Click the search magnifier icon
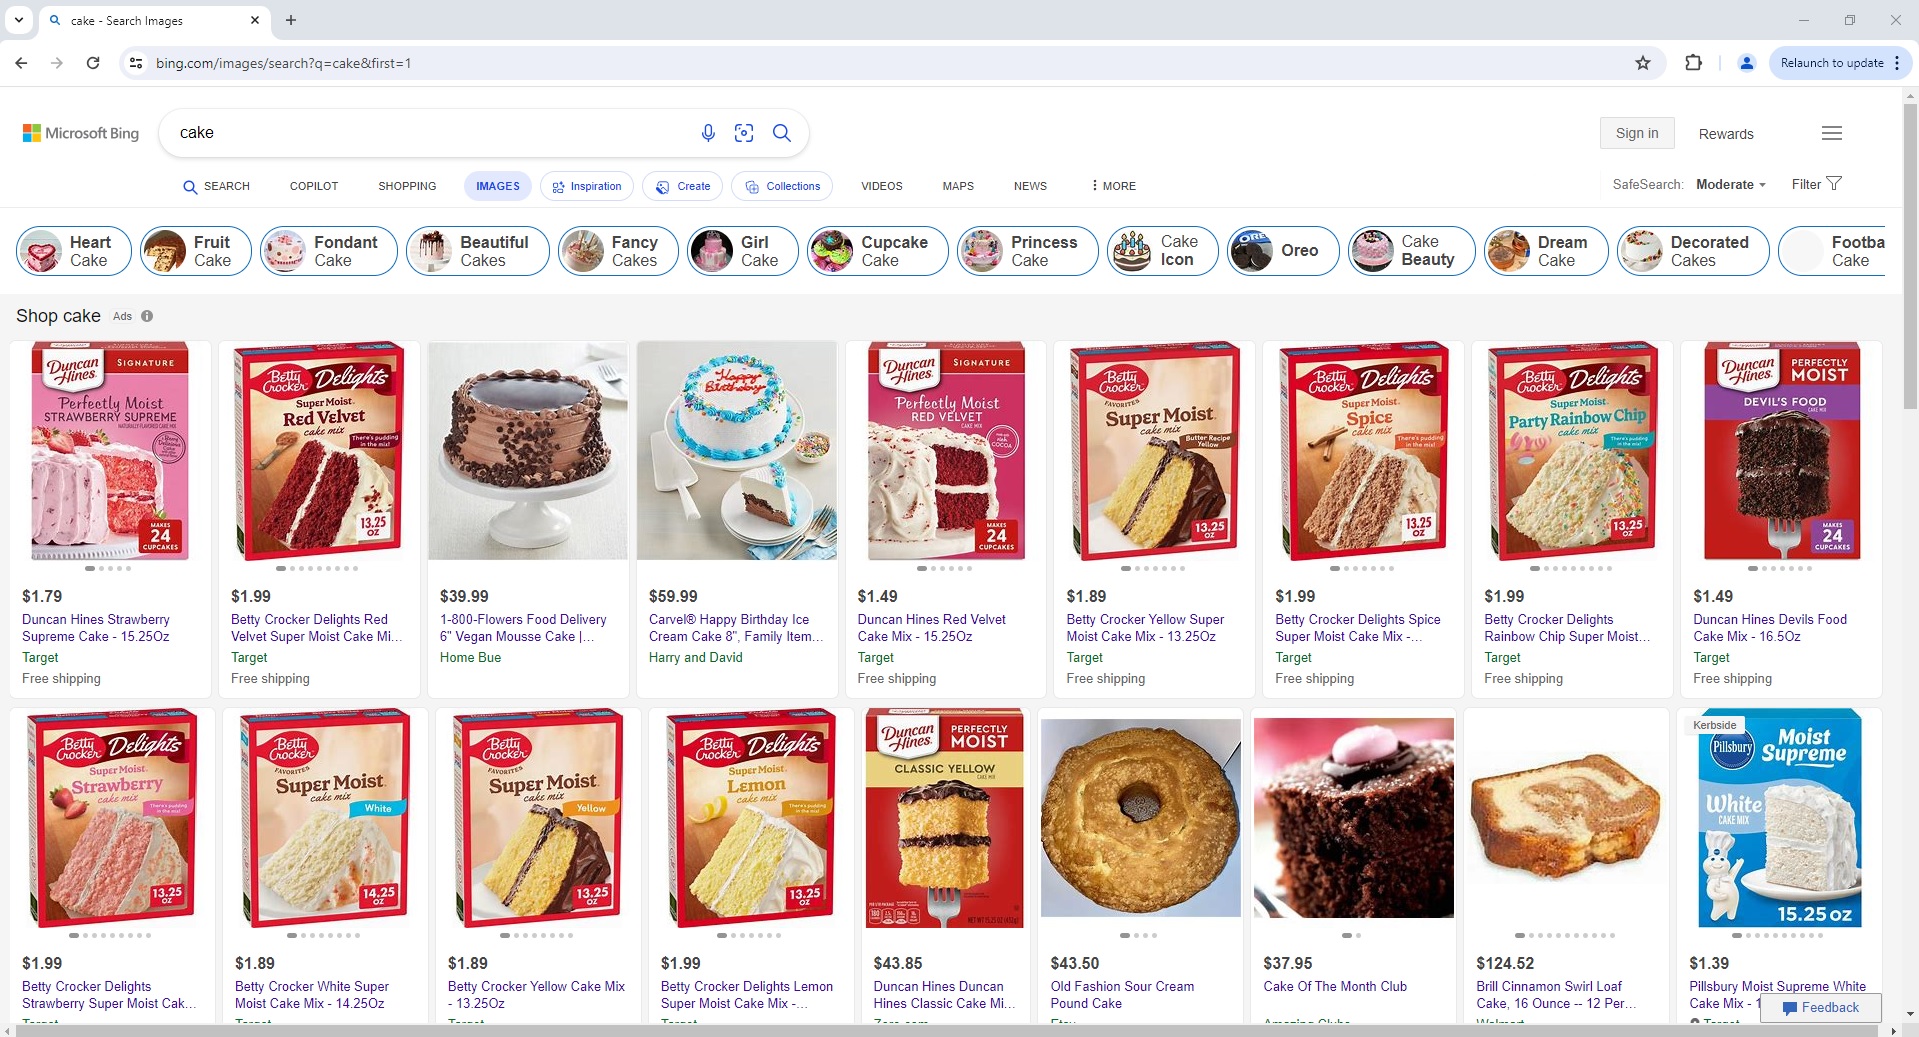The width and height of the screenshot is (1919, 1037). coord(782,133)
